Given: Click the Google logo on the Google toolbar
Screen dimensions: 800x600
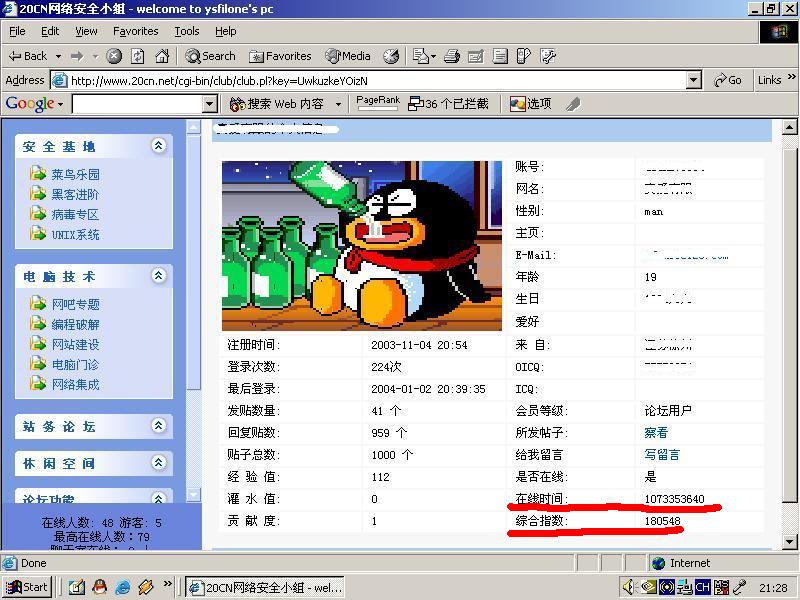Looking at the screenshot, I should point(30,104).
